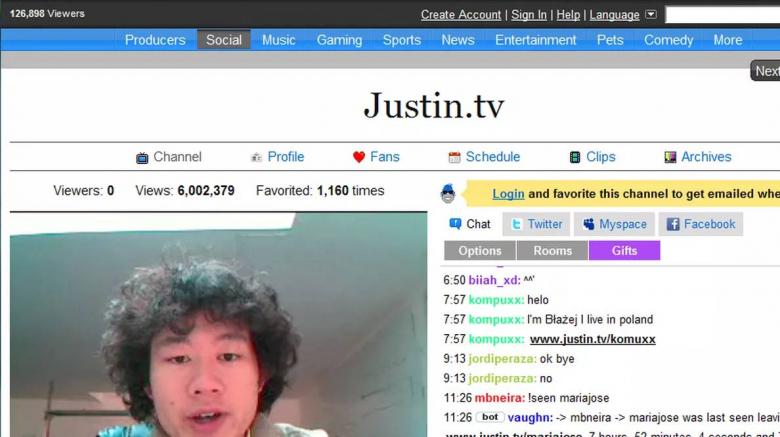Screen dimensions: 780x437
Task: Open the Language dropdown arrow
Action: click(x=651, y=14)
